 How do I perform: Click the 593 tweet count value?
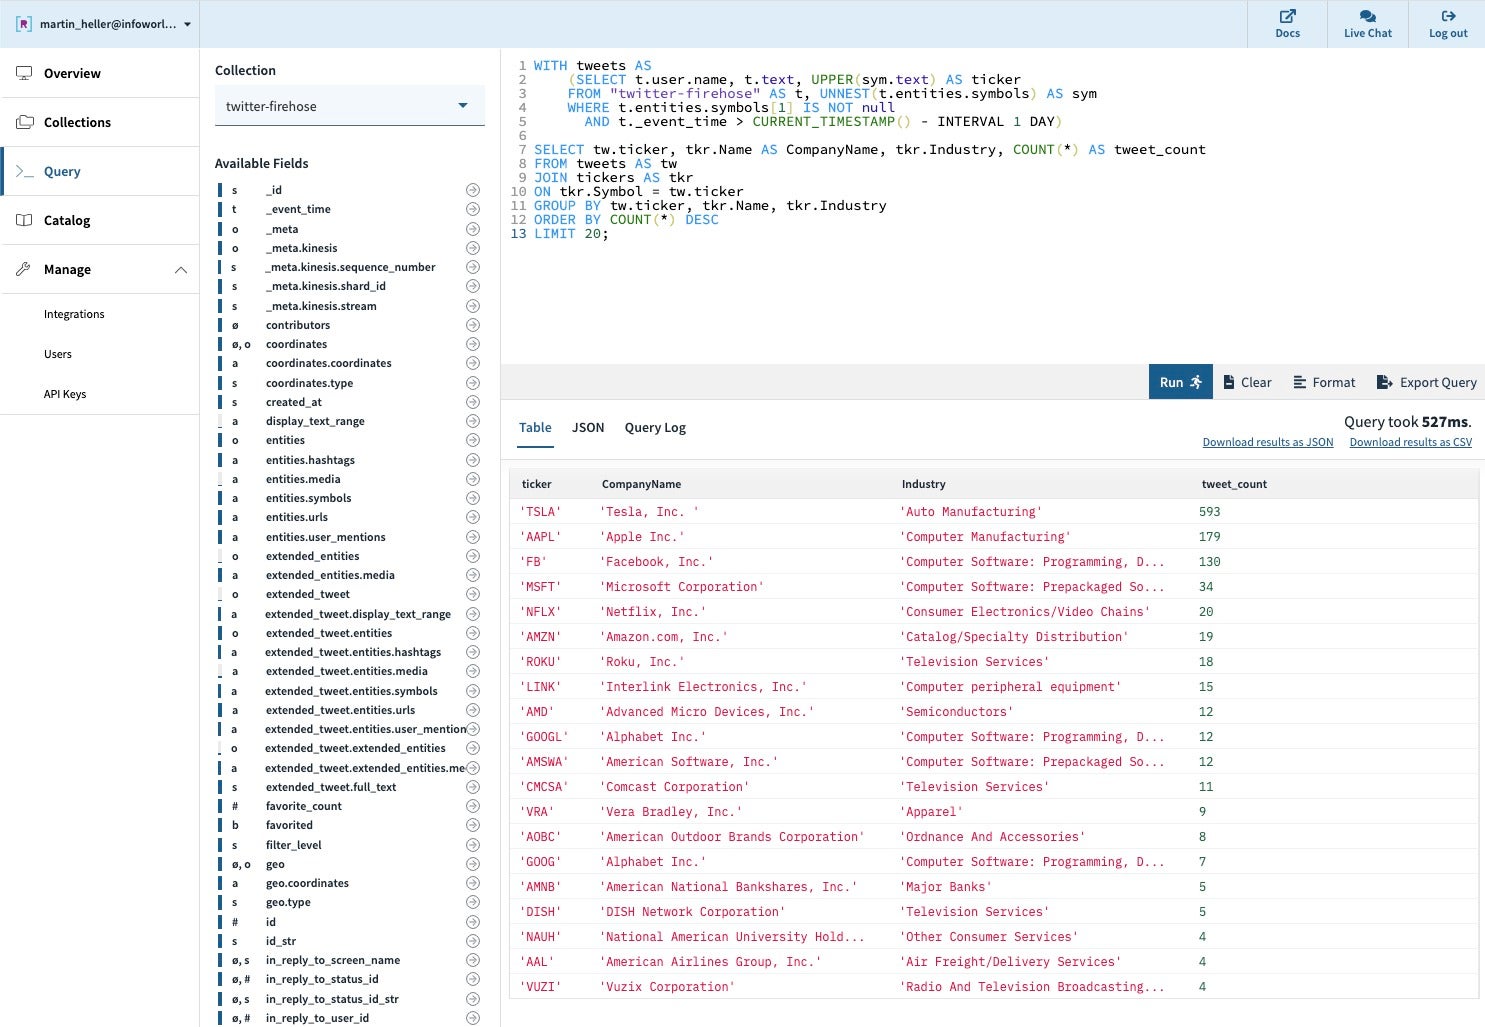tap(1210, 512)
